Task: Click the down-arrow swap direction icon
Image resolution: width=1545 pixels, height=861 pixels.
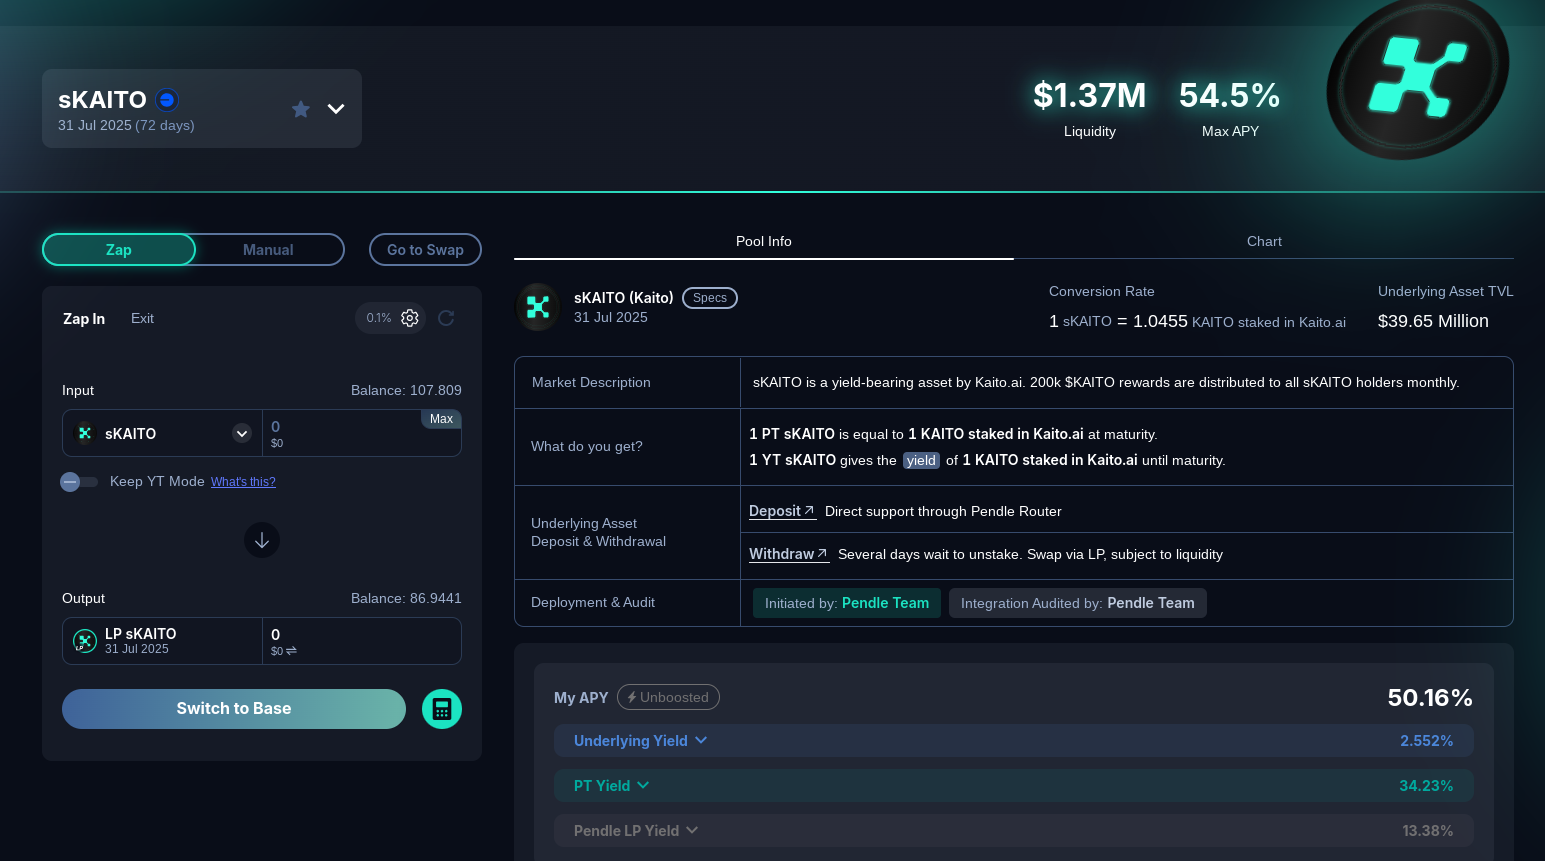Action: (x=261, y=540)
